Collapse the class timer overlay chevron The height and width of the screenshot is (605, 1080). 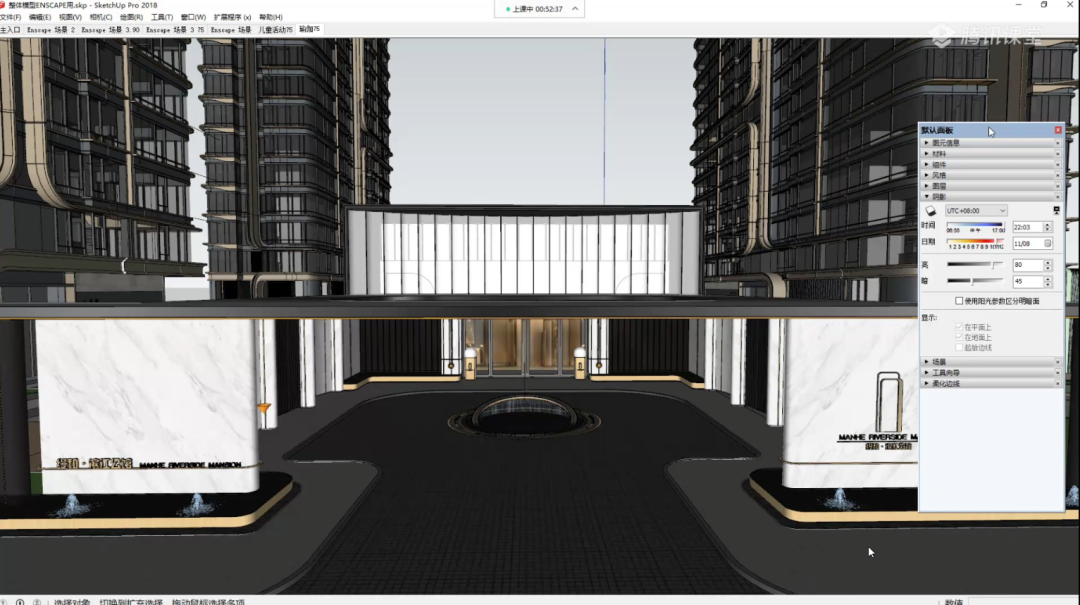pyautogui.click(x=575, y=9)
